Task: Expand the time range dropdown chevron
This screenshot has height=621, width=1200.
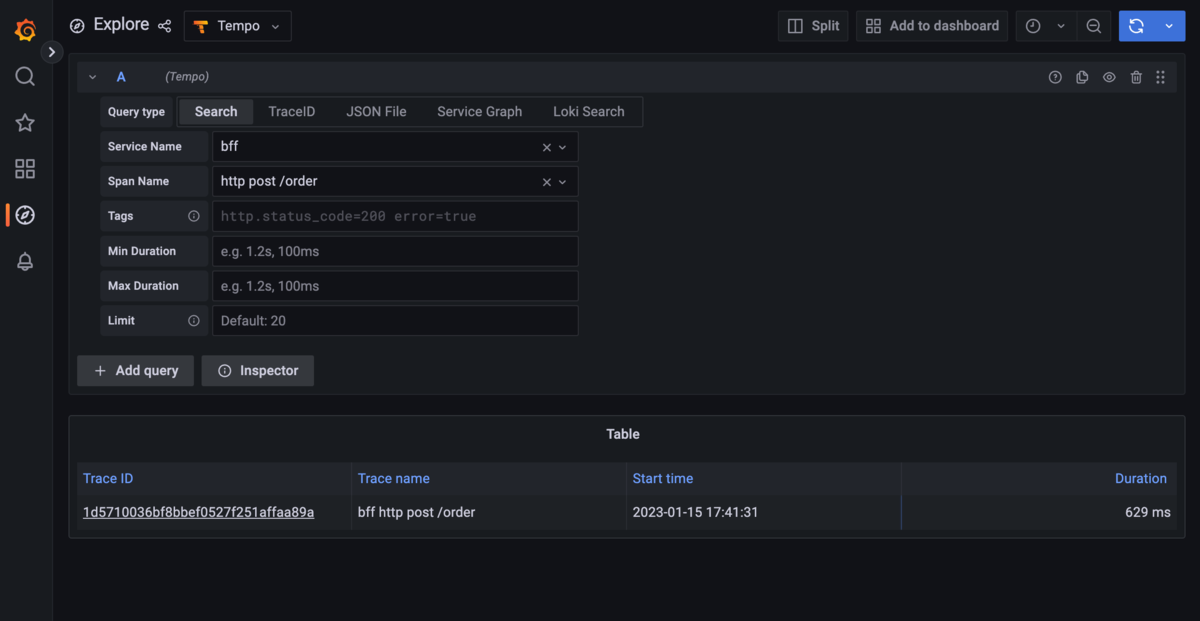Action: click(x=1061, y=26)
